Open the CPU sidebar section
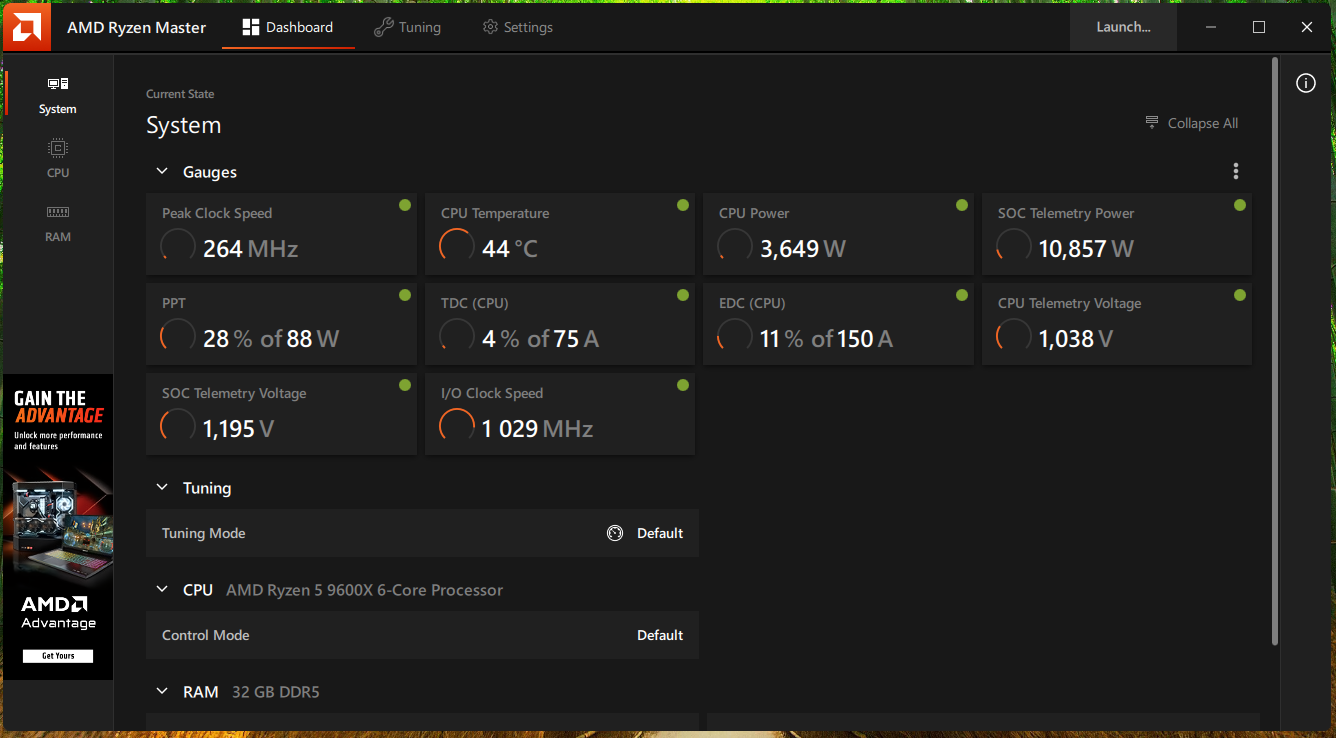The width and height of the screenshot is (1336, 738). point(58,158)
